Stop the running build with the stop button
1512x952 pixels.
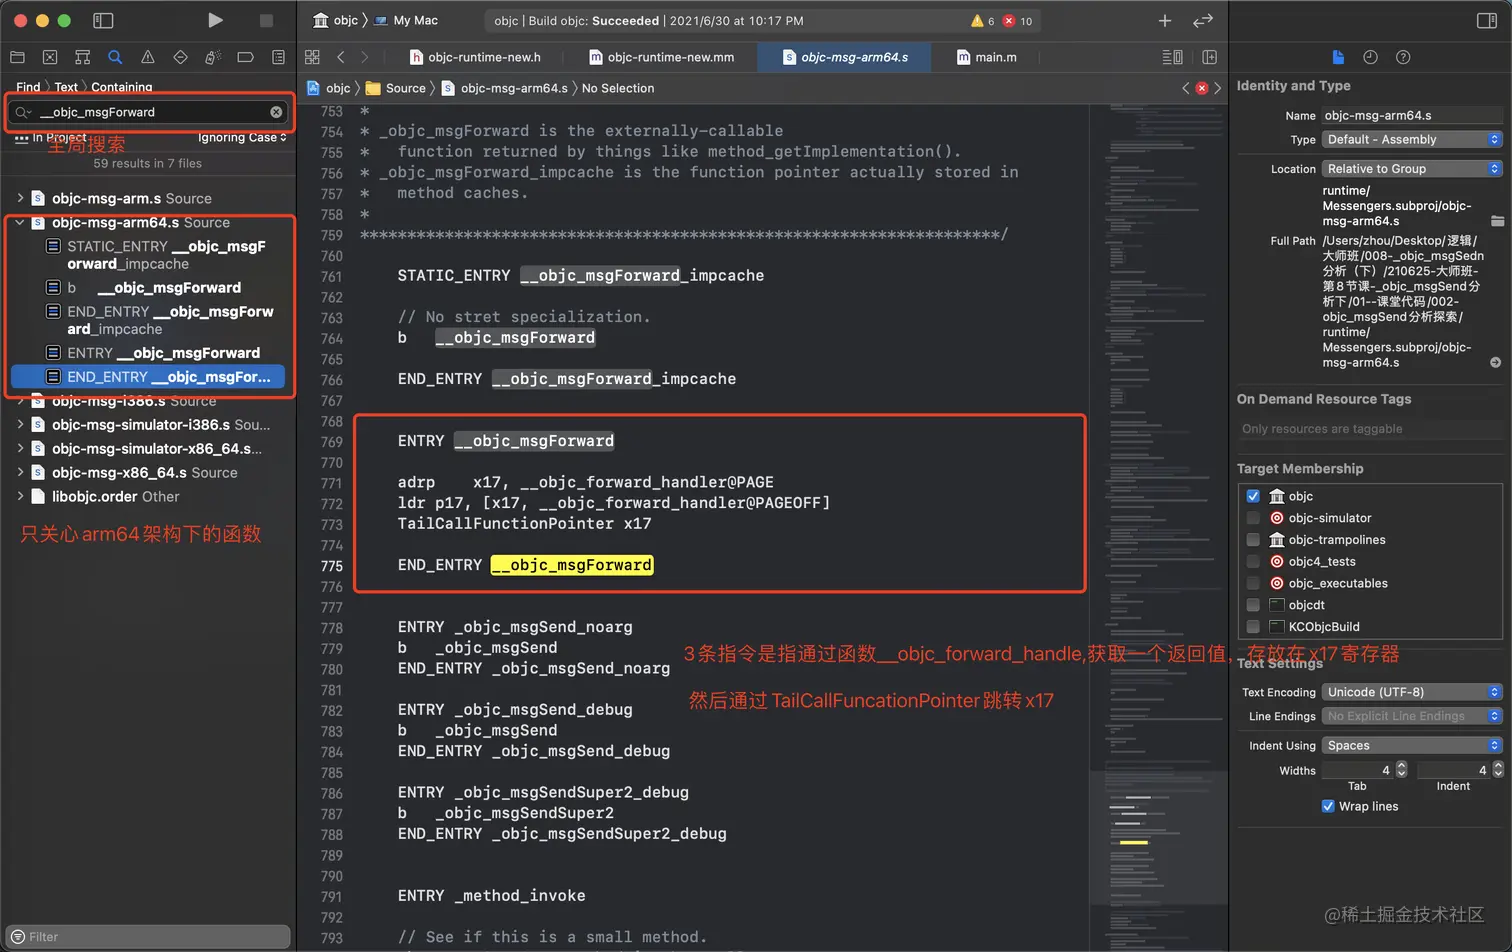tap(266, 20)
